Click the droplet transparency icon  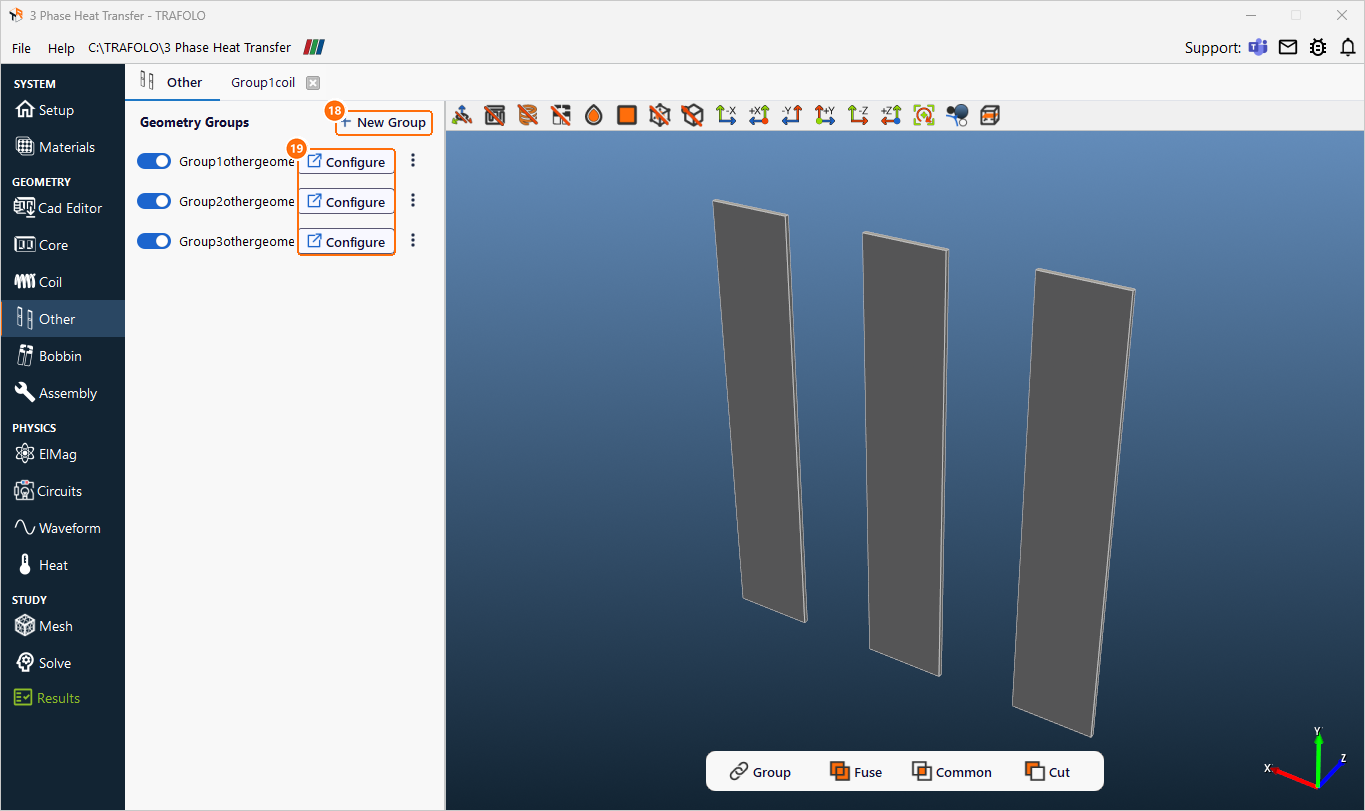click(x=594, y=115)
